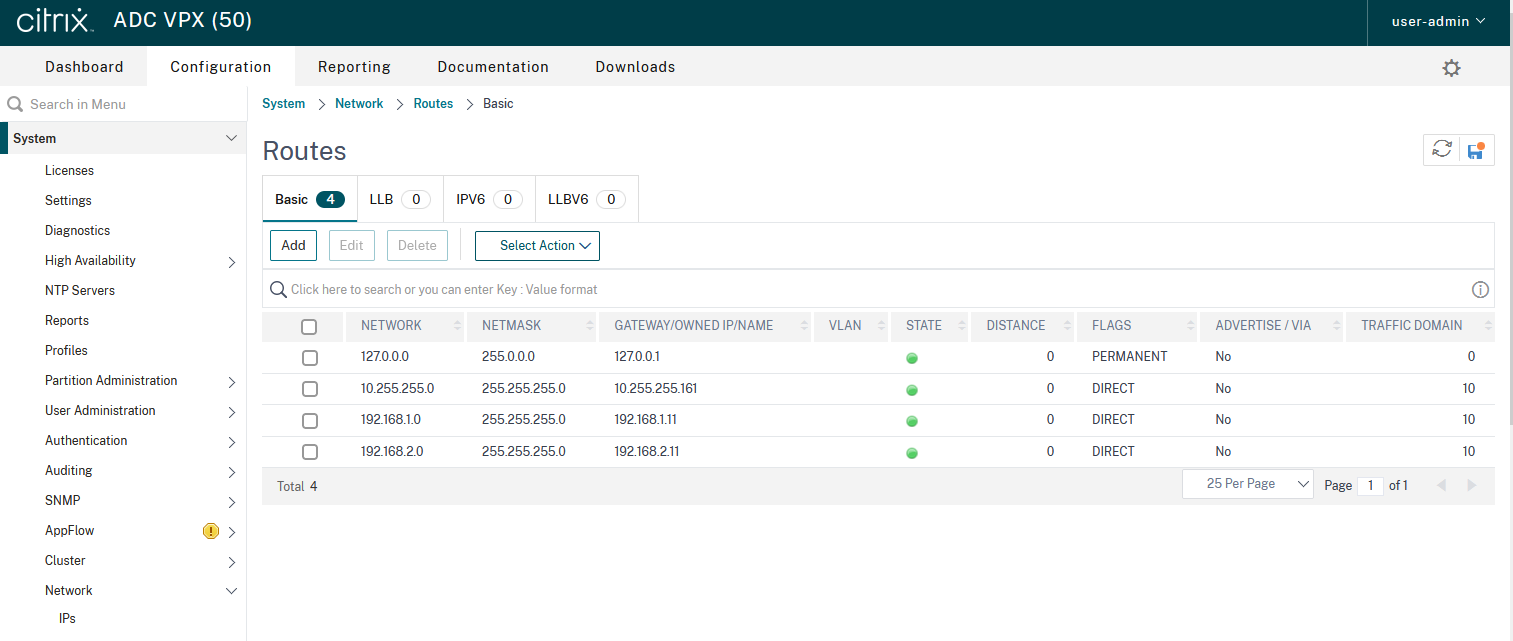Click the sort icon on the NETWORK column
Viewport: 1513px width, 641px height.
458,326
